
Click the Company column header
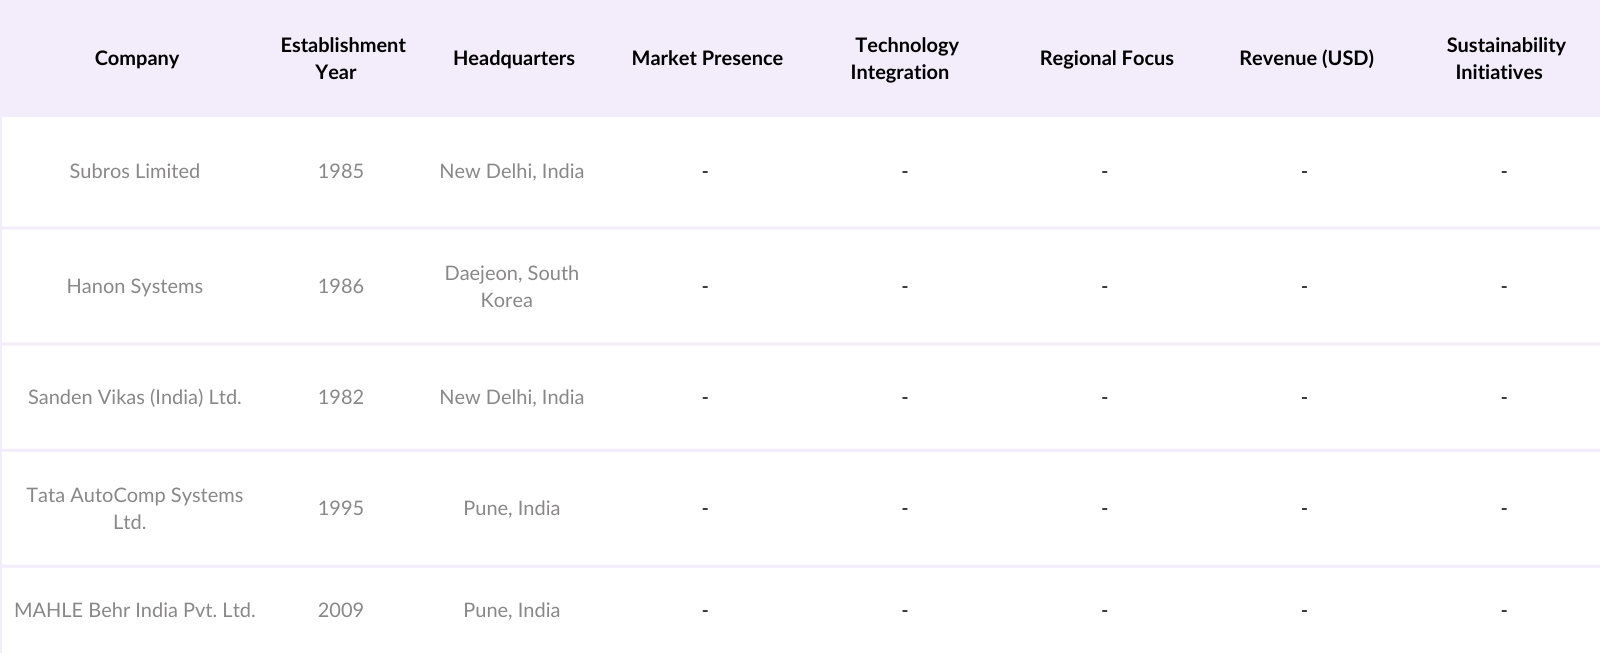click(137, 58)
